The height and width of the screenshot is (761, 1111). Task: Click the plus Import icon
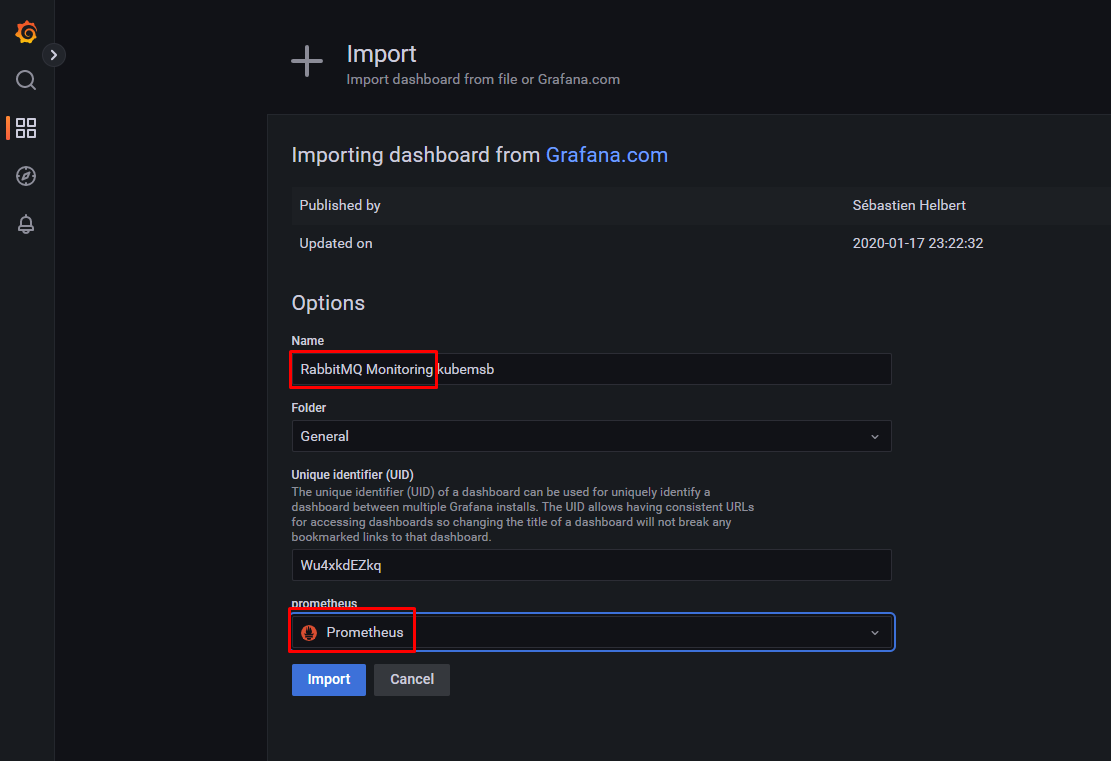pyautogui.click(x=307, y=61)
